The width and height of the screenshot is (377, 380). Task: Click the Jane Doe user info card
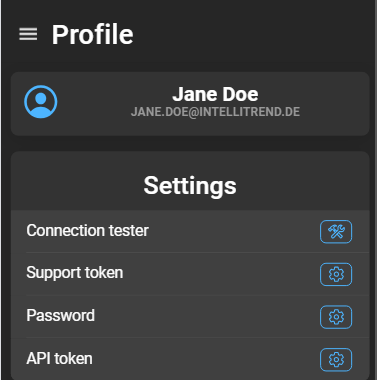coord(190,104)
